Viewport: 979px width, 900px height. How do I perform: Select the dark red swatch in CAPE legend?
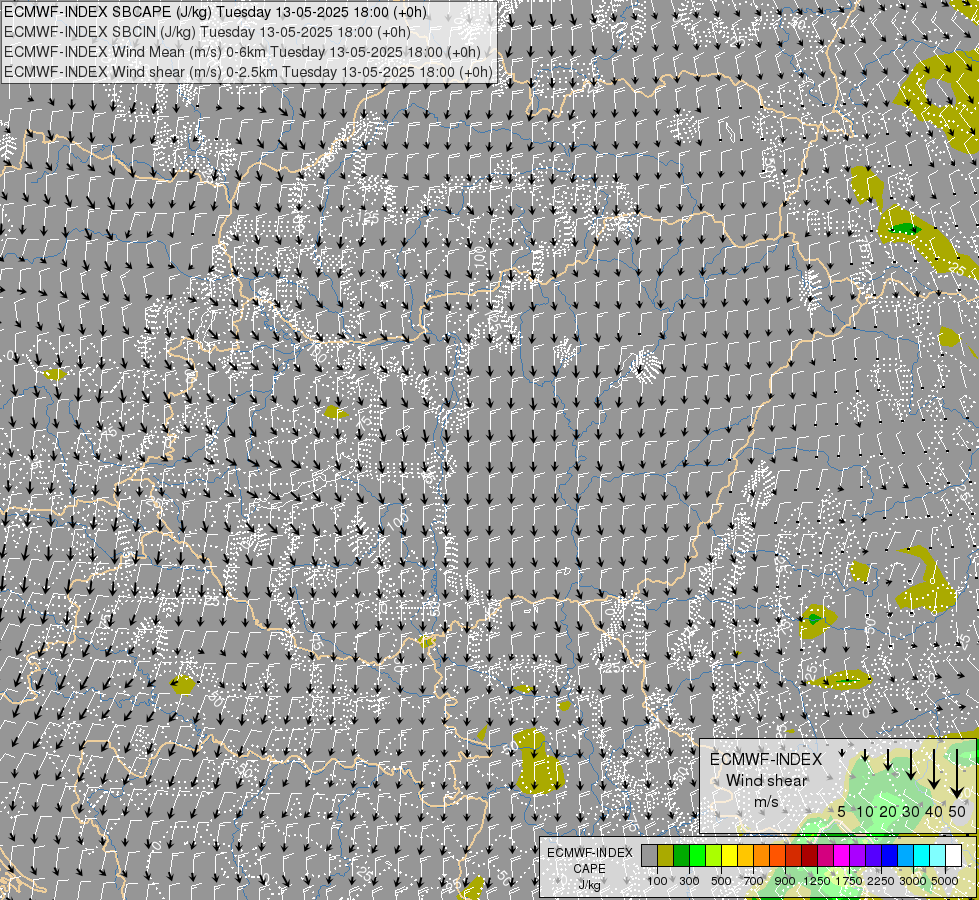tap(810, 856)
